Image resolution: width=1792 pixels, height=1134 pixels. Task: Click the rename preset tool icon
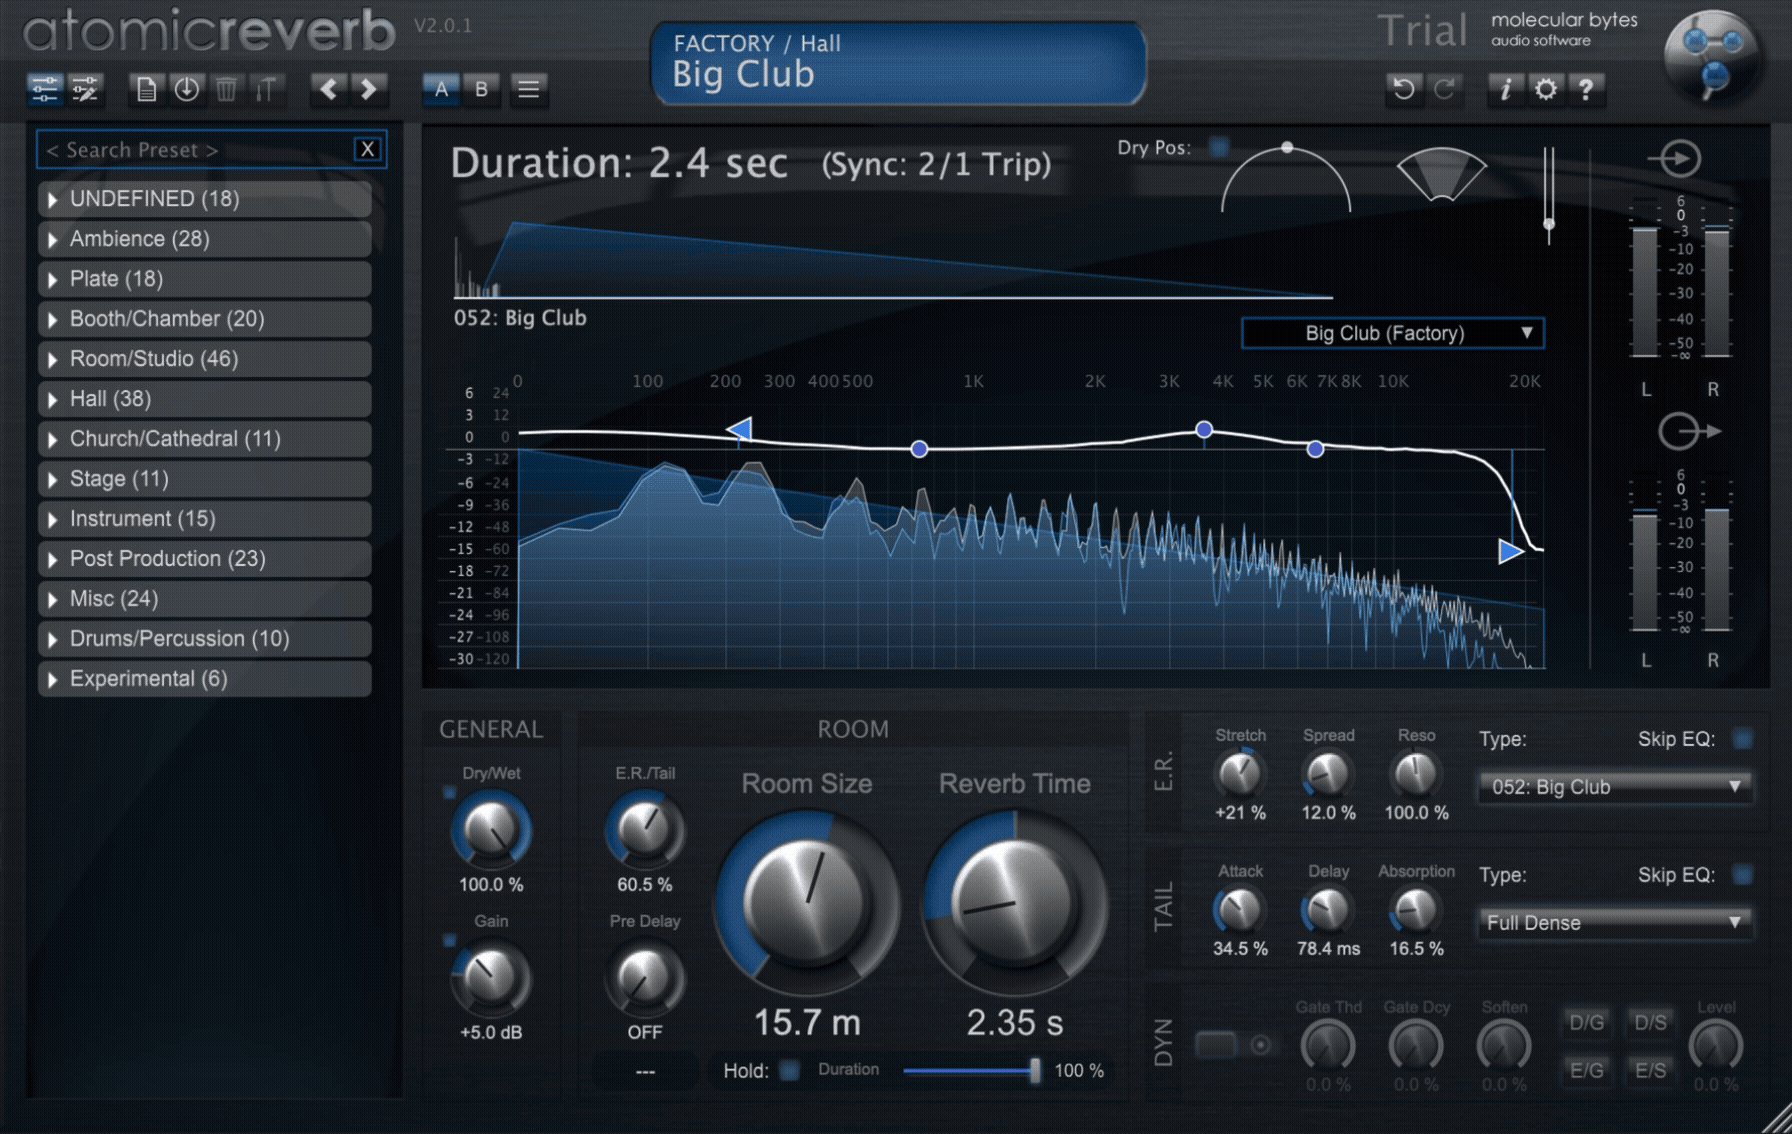(266, 90)
